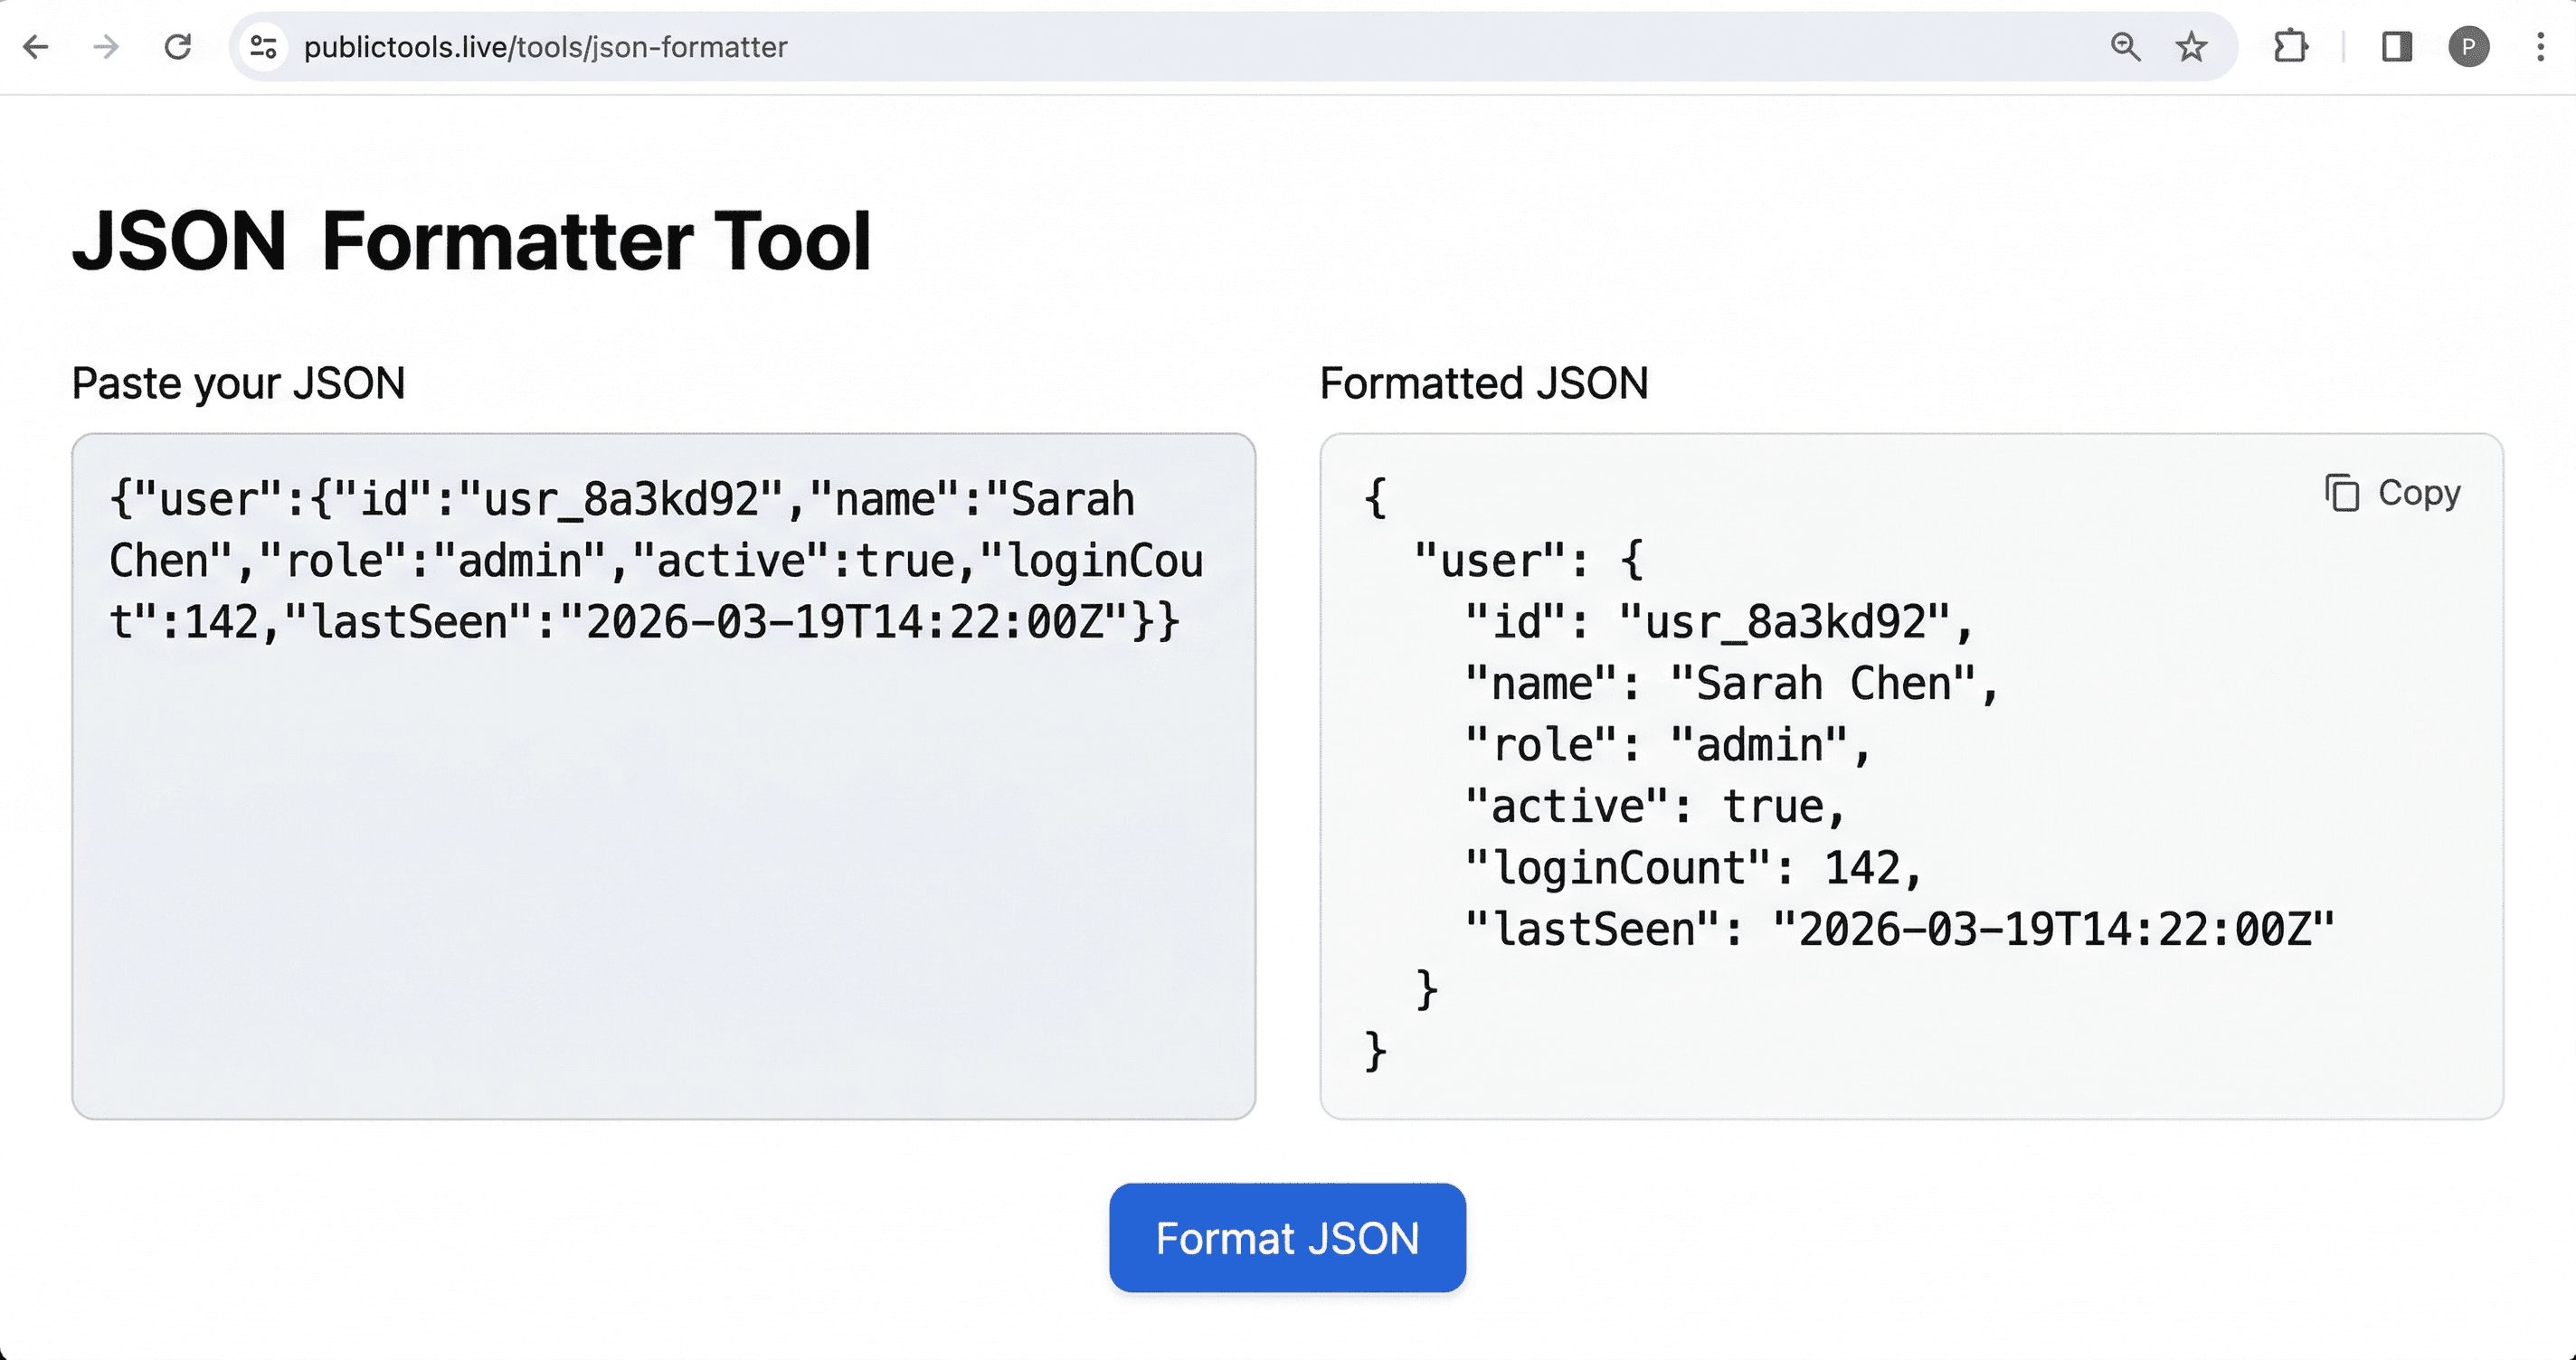The width and height of the screenshot is (2576, 1360).
Task: Open the site permissions info icon
Action: [262, 47]
